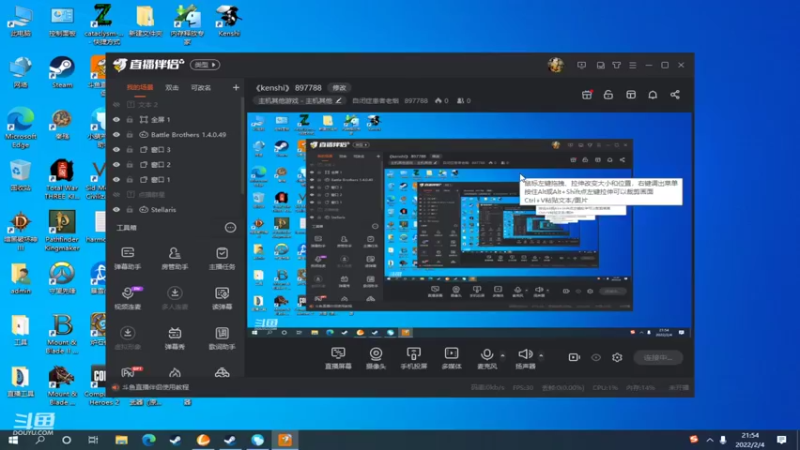Click the source list scrollbar
The image size is (800, 450).
point(242,148)
